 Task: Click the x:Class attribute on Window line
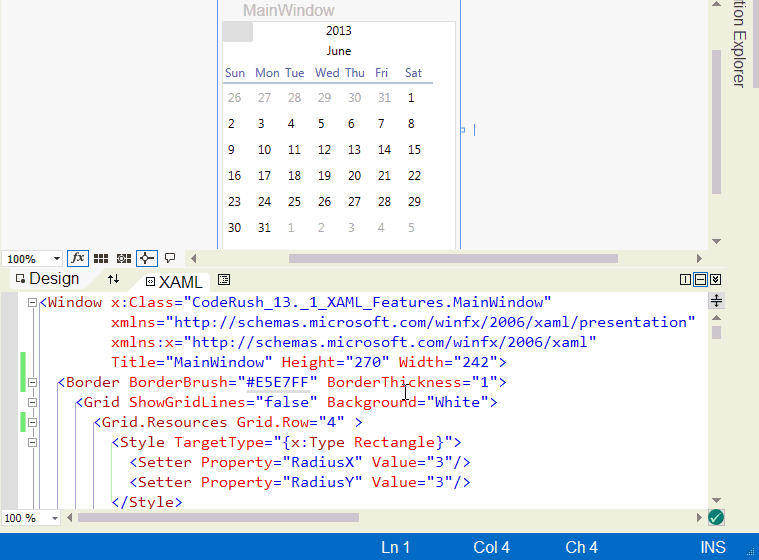click(x=331, y=303)
